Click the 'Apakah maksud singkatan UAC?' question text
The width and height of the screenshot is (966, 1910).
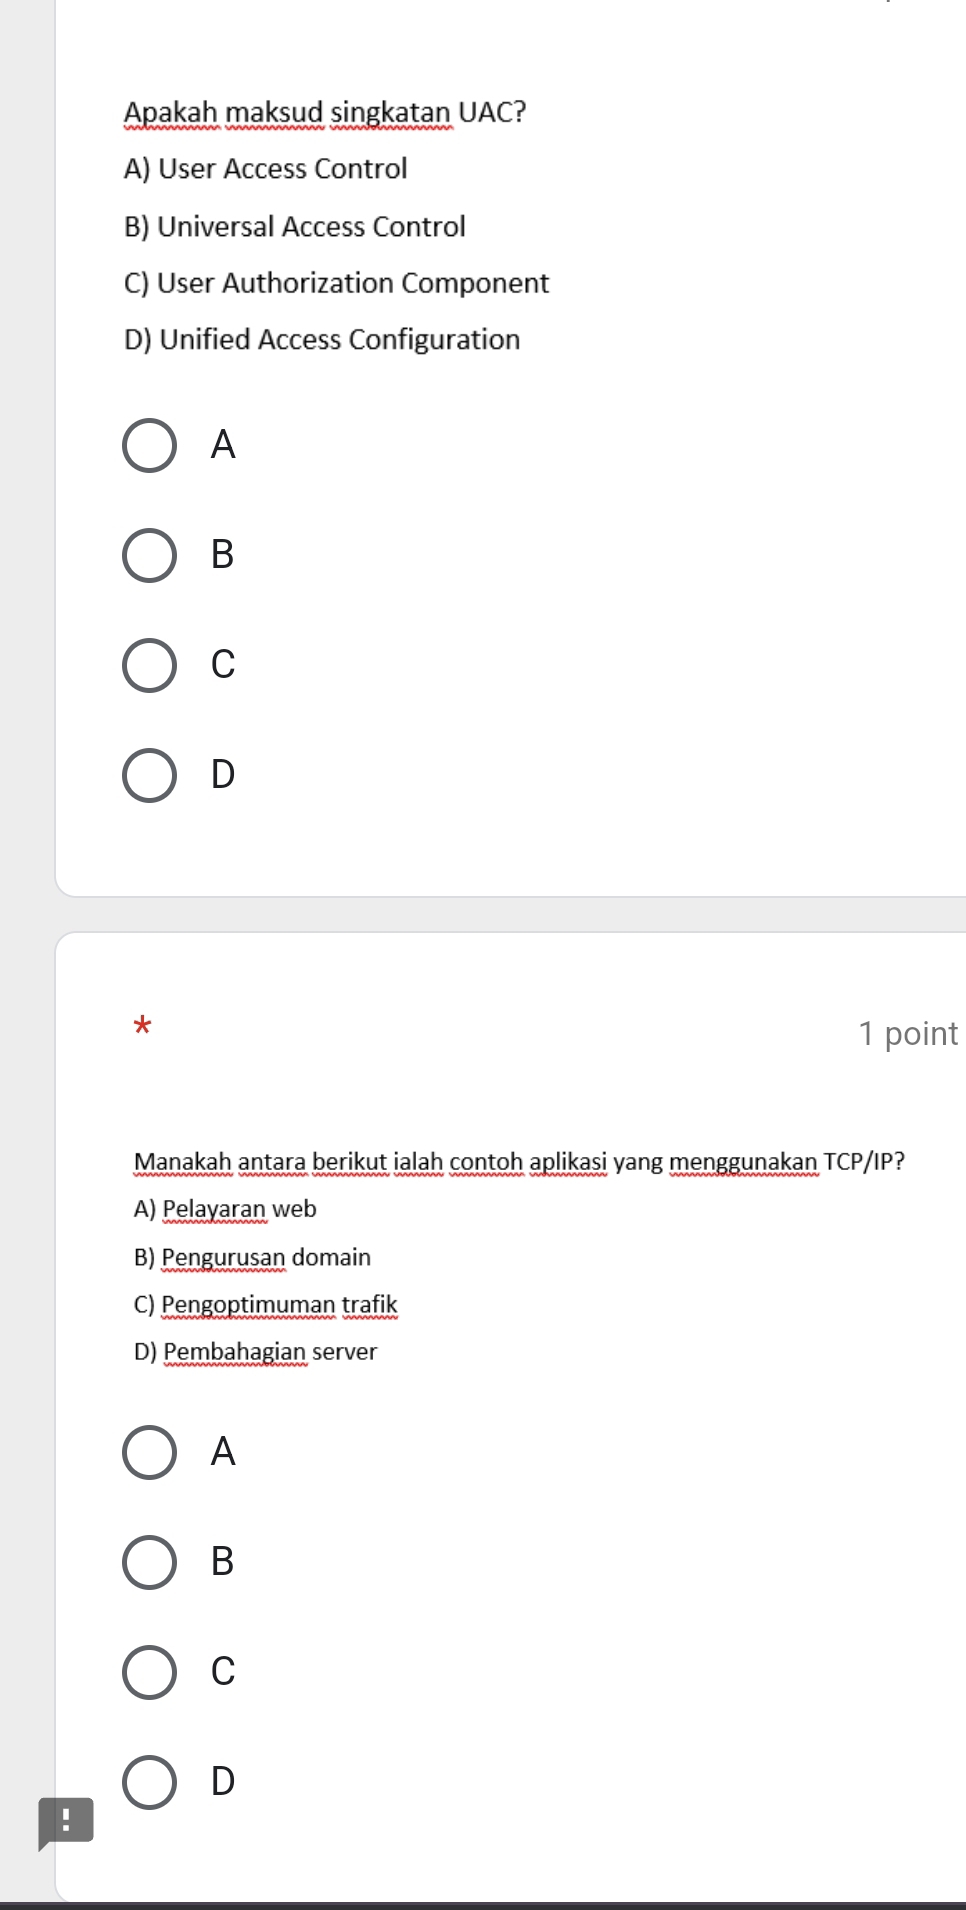(x=324, y=112)
